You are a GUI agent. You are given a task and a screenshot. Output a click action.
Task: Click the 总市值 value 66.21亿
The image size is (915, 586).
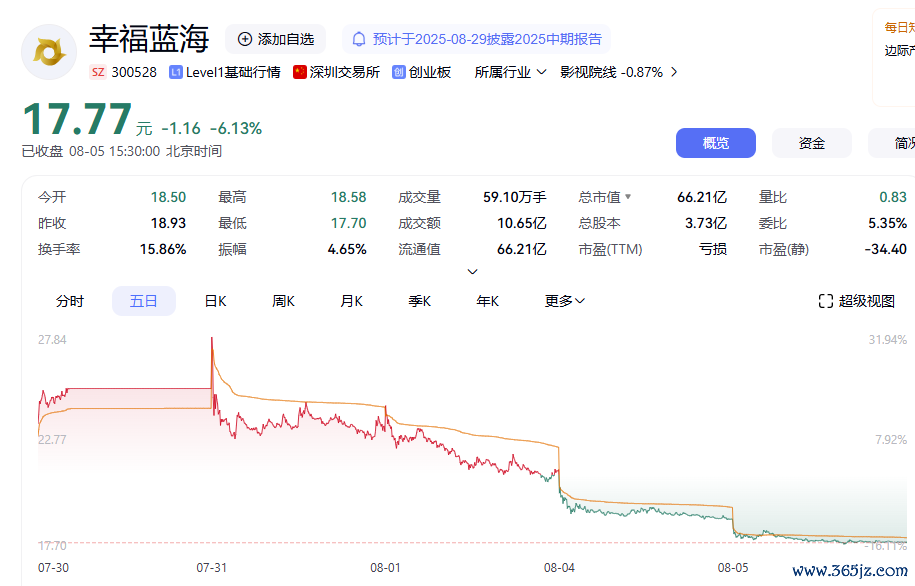[702, 197]
